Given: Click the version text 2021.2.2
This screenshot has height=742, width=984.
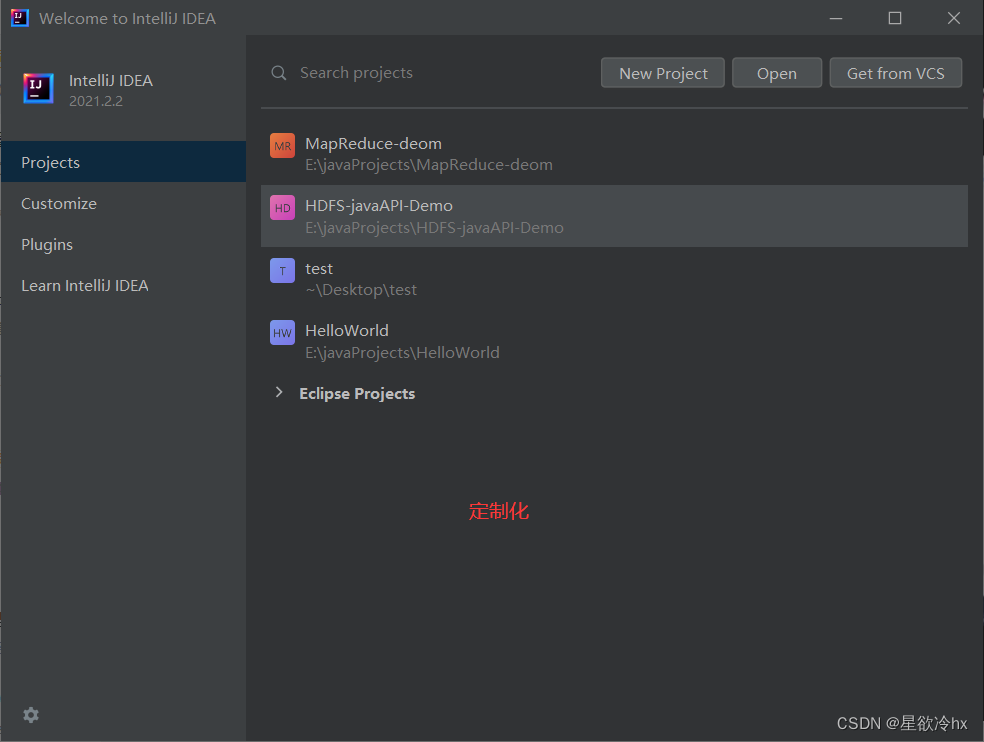Looking at the screenshot, I should pos(96,101).
